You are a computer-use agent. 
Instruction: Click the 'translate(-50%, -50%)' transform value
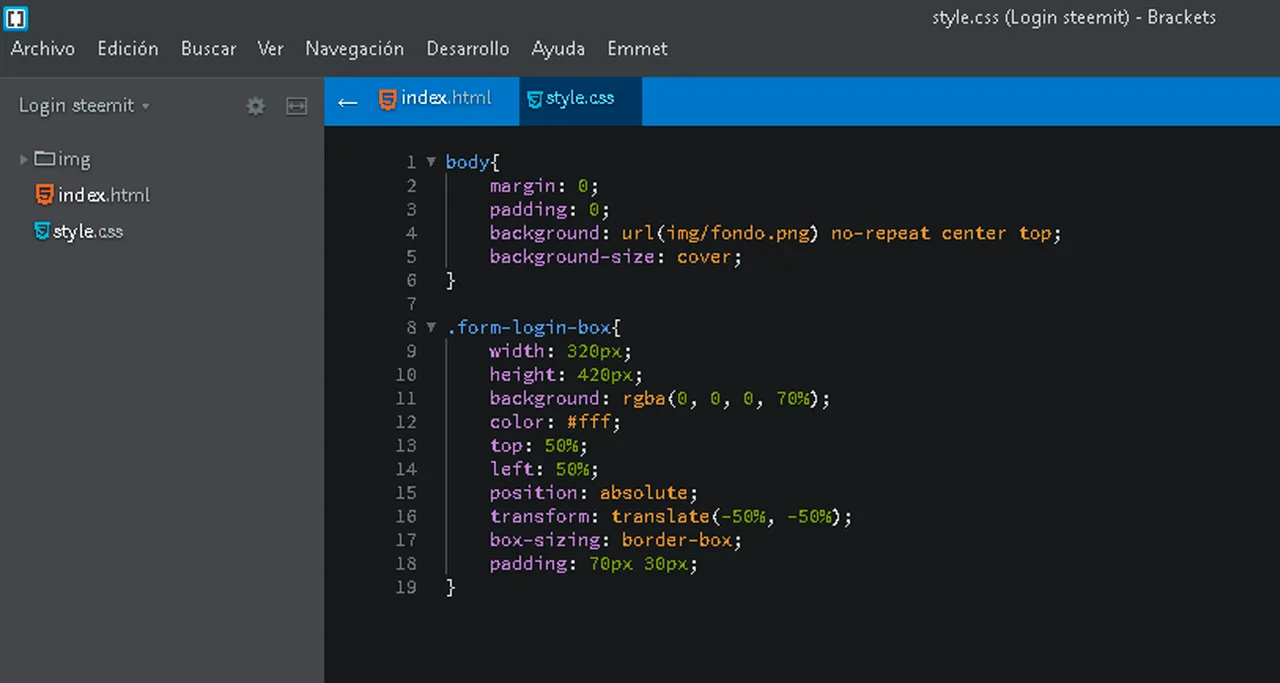tap(727, 517)
